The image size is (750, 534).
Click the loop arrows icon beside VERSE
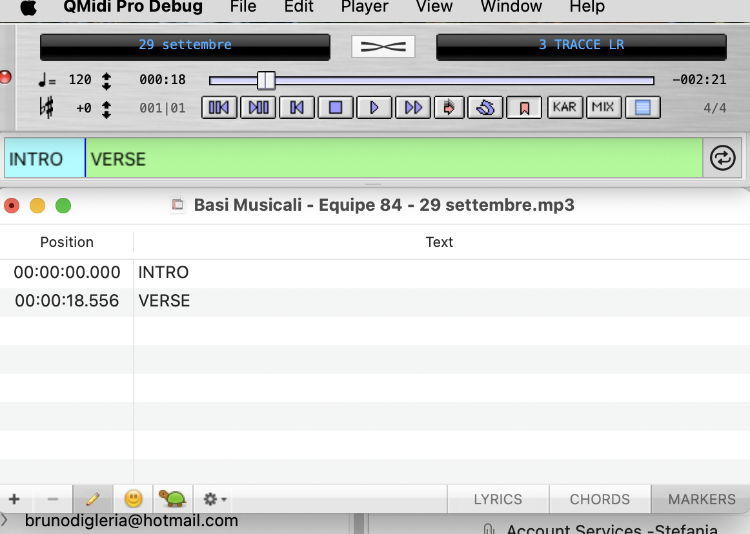pyautogui.click(x=721, y=158)
